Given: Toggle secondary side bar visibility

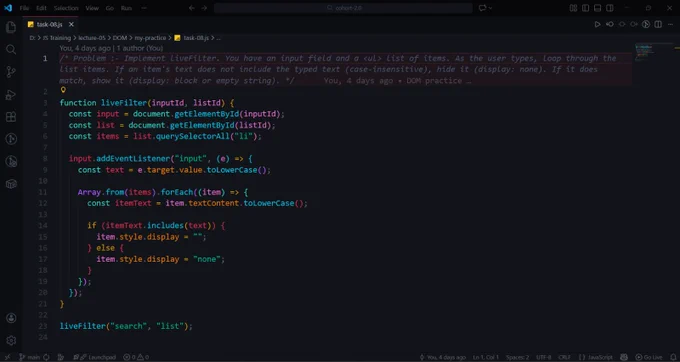Looking at the screenshot, I should pos(609,8).
